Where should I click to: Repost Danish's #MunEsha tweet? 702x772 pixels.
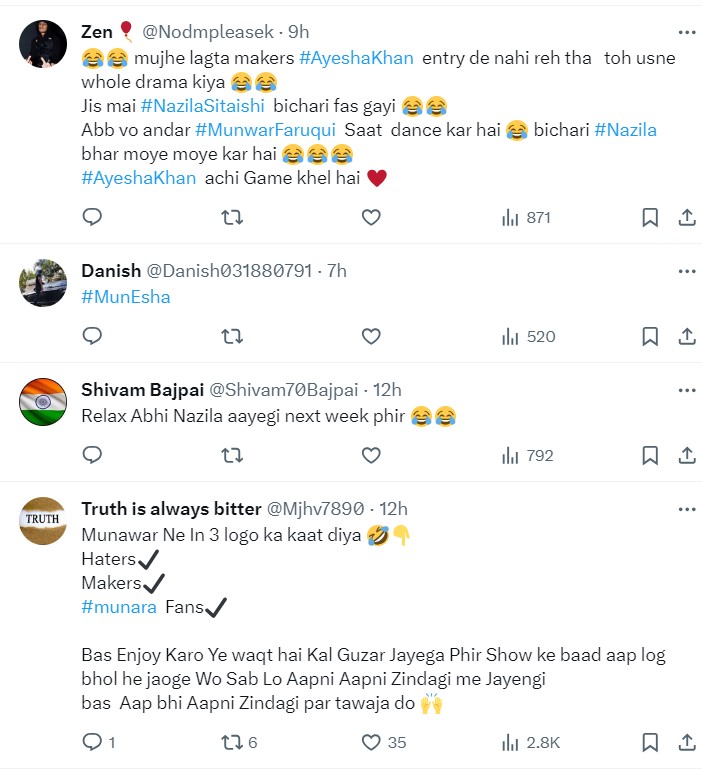(x=232, y=336)
